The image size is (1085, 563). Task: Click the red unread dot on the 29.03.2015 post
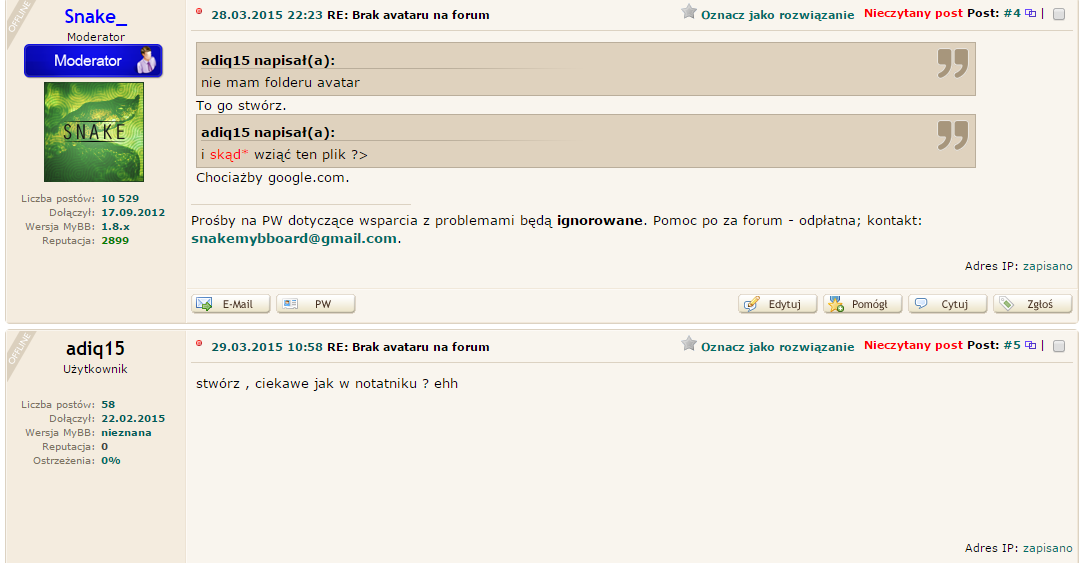pyautogui.click(x=199, y=343)
